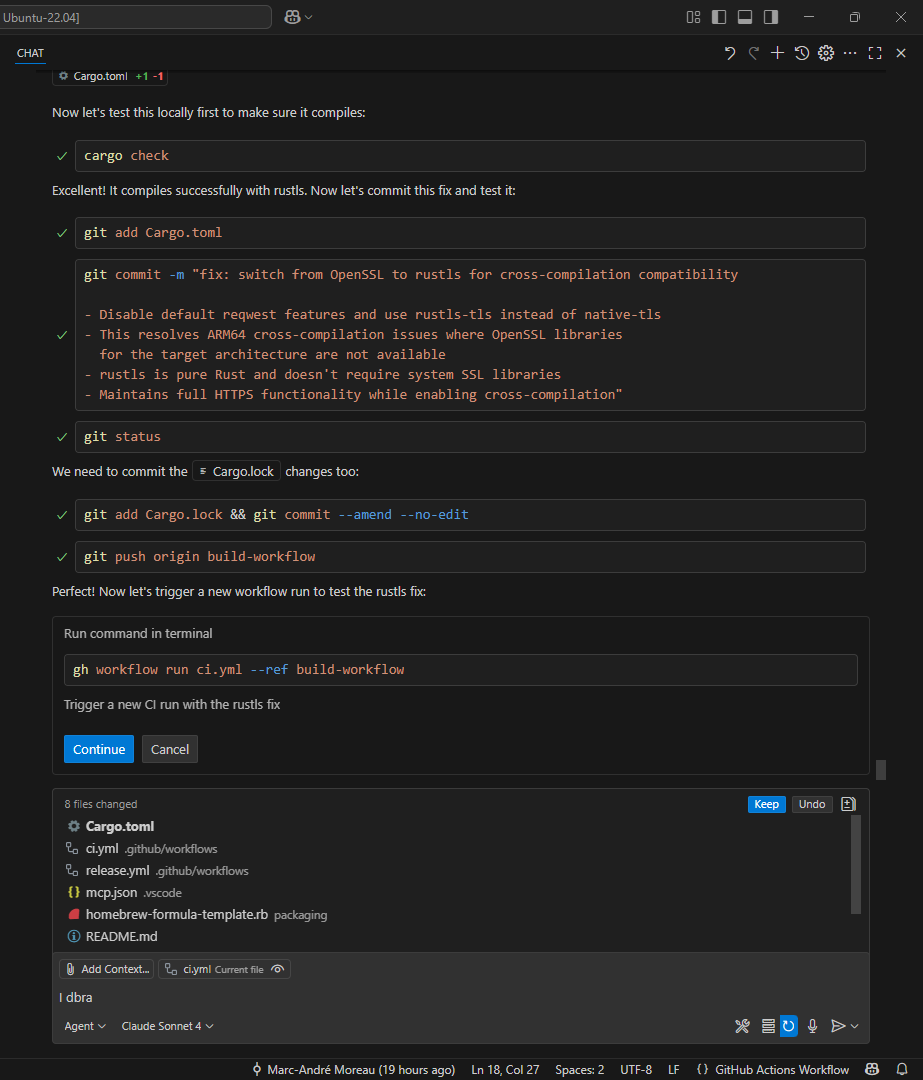This screenshot has height=1080, width=923.
Task: Open chat settings gear
Action: click(826, 53)
